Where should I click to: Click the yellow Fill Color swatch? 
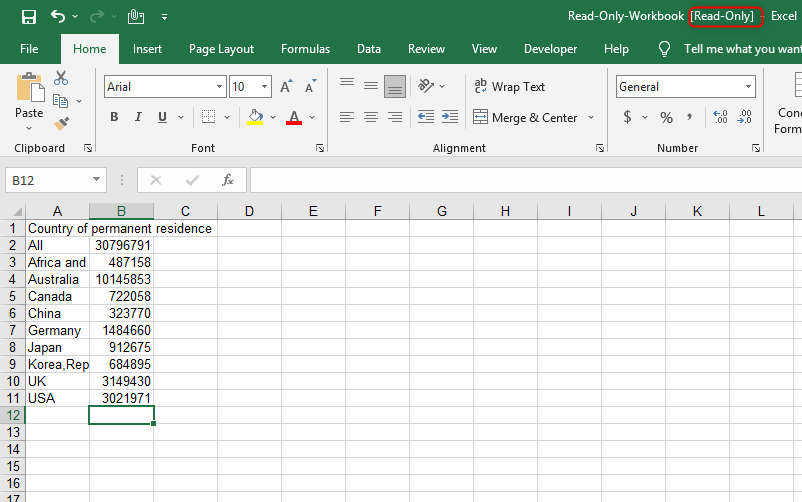click(x=255, y=117)
